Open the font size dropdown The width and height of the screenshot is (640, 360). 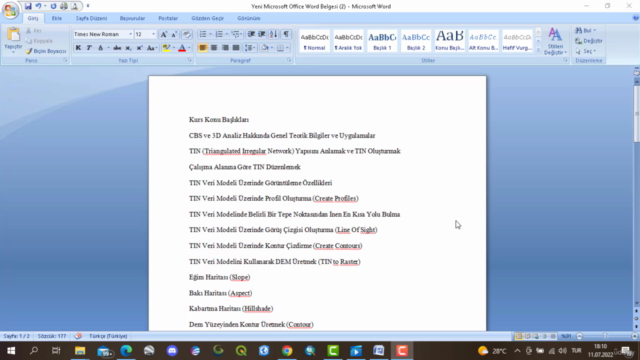click(x=153, y=34)
